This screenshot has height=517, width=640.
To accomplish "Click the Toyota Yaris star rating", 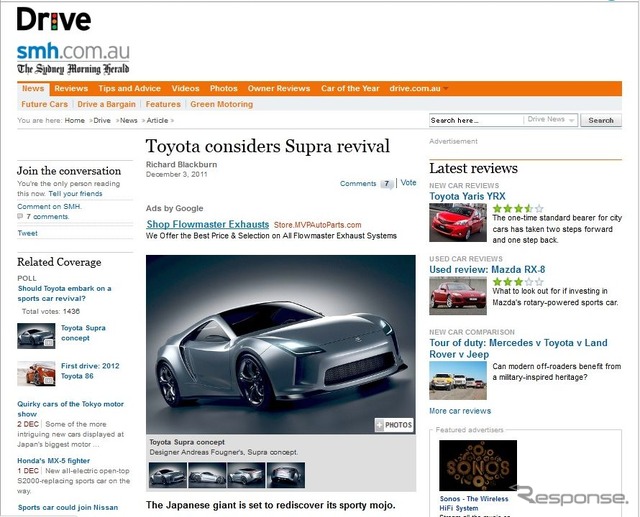I will tap(518, 209).
